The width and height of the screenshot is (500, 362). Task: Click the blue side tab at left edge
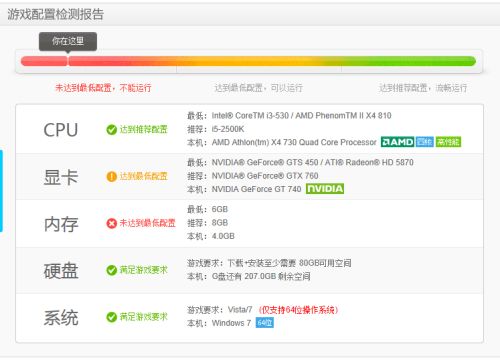1,191
